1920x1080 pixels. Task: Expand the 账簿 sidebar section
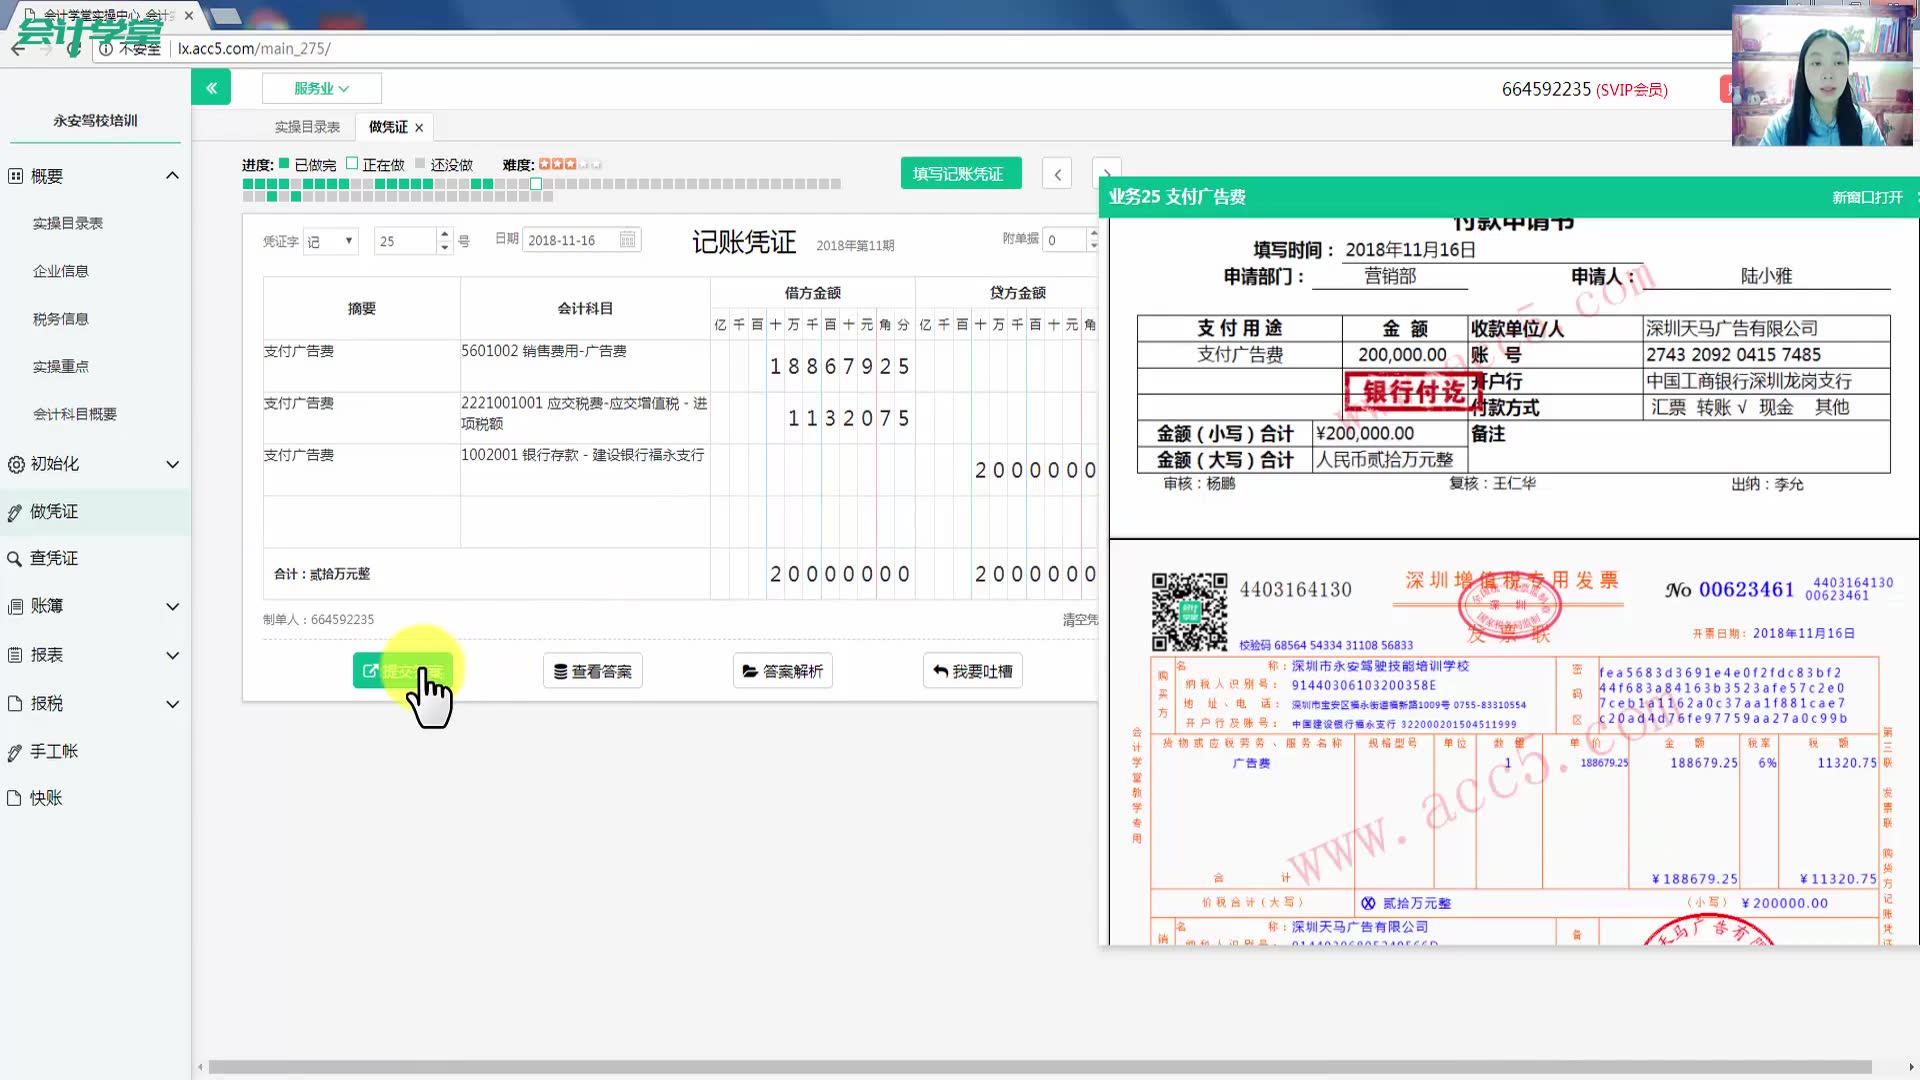[x=172, y=607]
